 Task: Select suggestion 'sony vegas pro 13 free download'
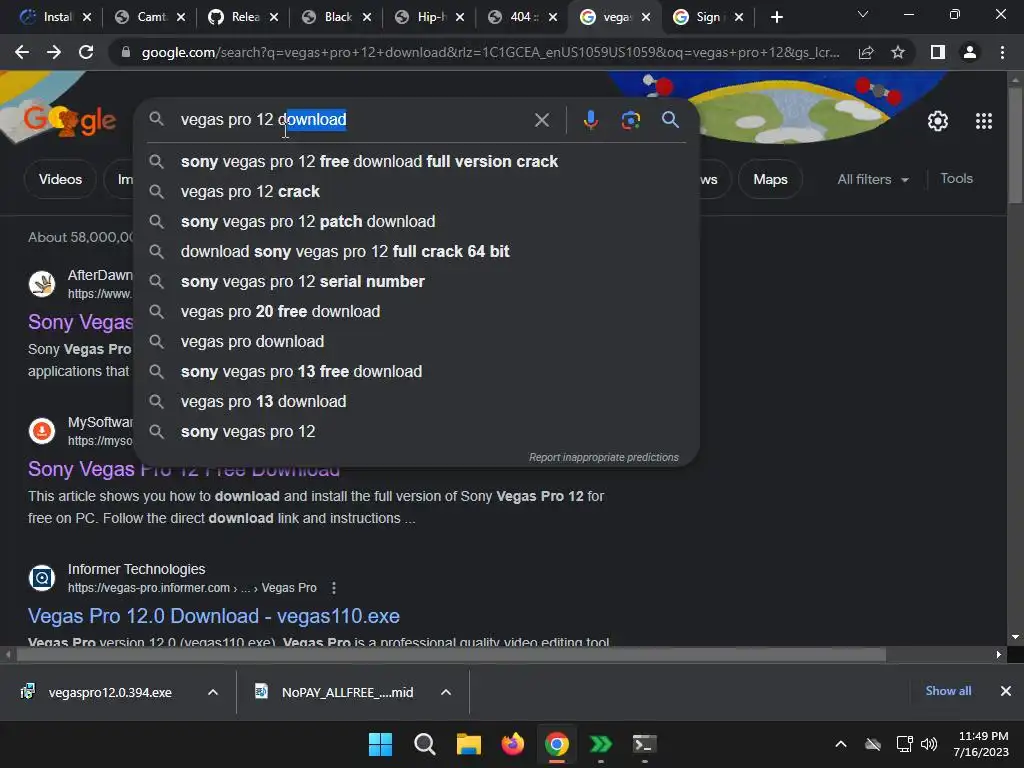(416, 372)
